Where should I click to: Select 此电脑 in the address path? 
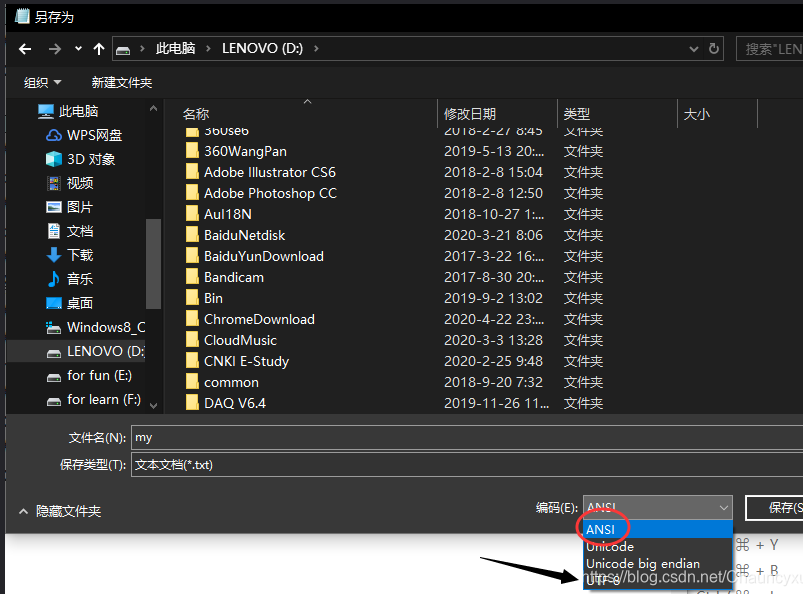(x=176, y=49)
